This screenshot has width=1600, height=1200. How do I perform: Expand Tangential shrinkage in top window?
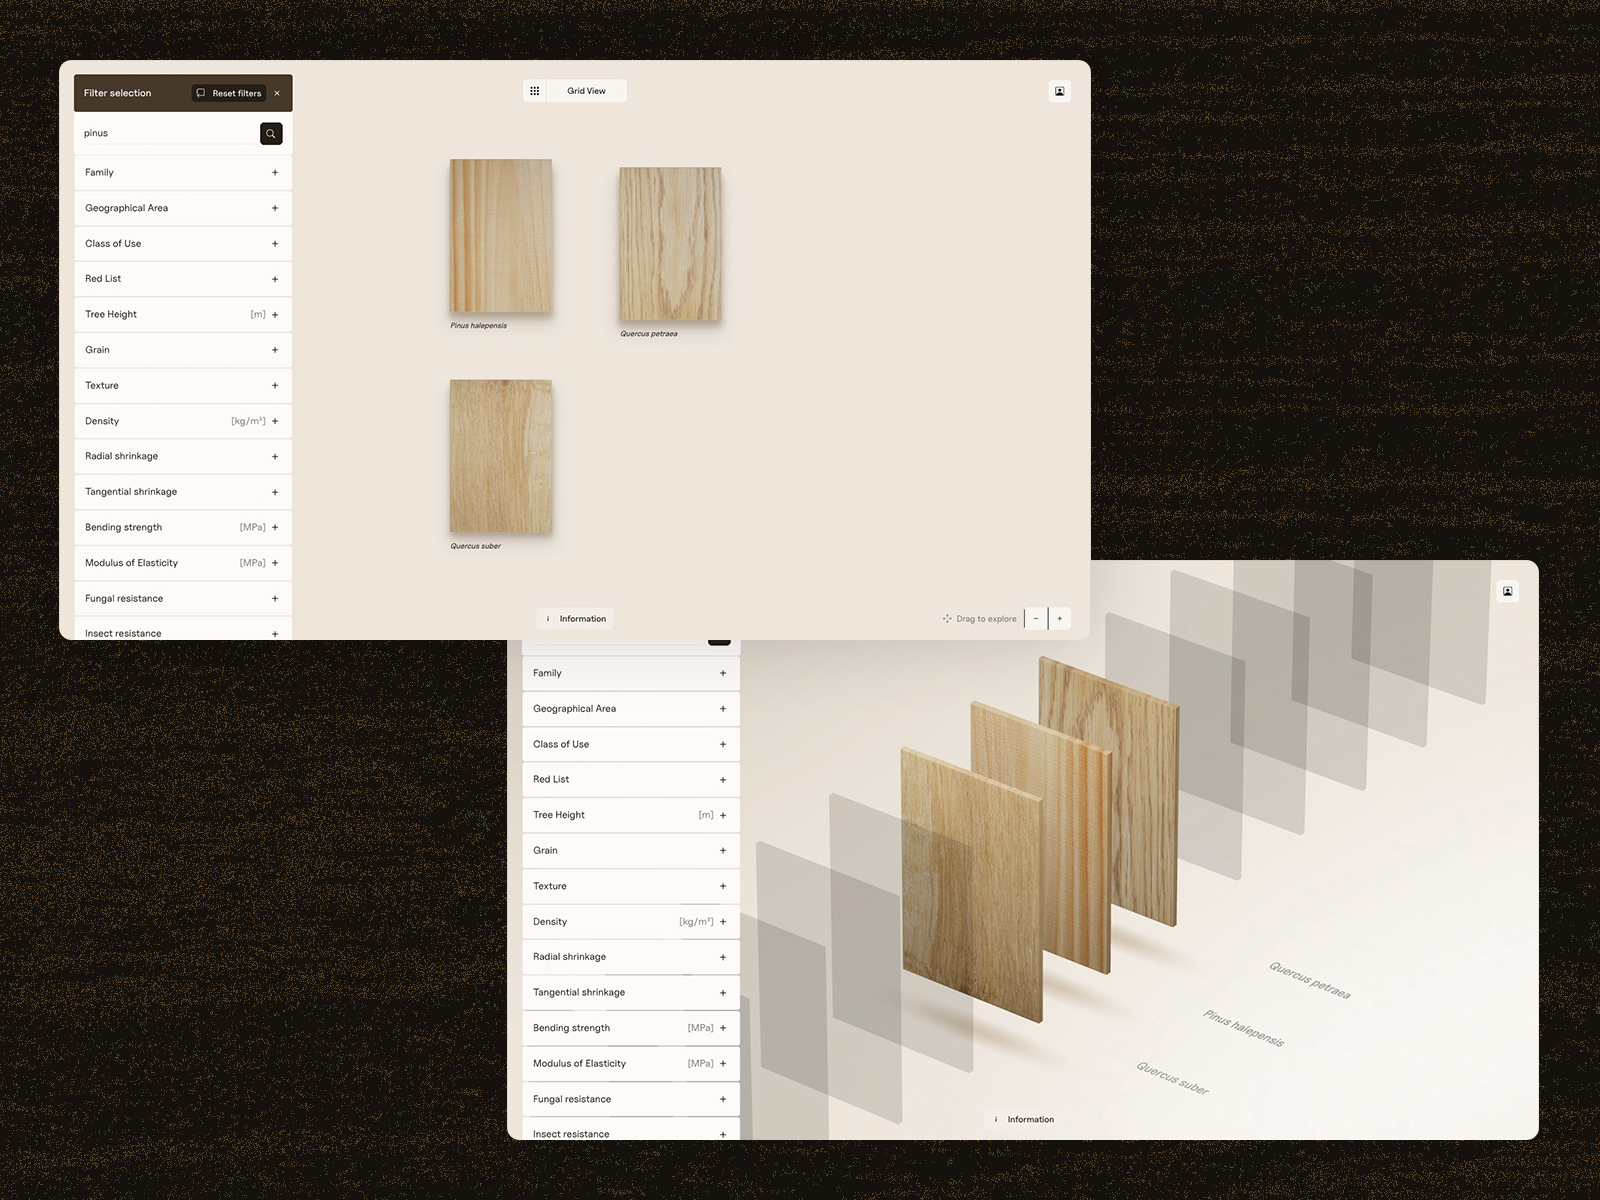[183, 492]
